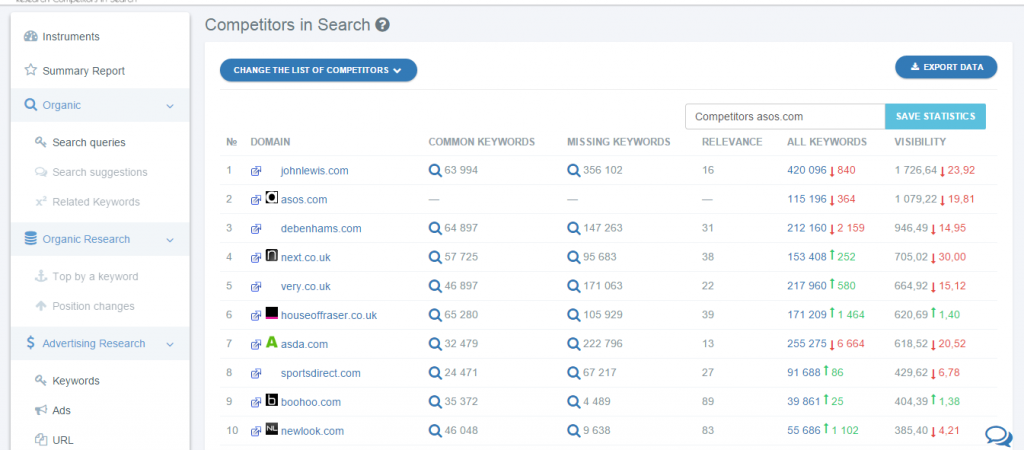Open Change the List of Competitors dropdown
Screen dimensions: 1024x450
318,70
